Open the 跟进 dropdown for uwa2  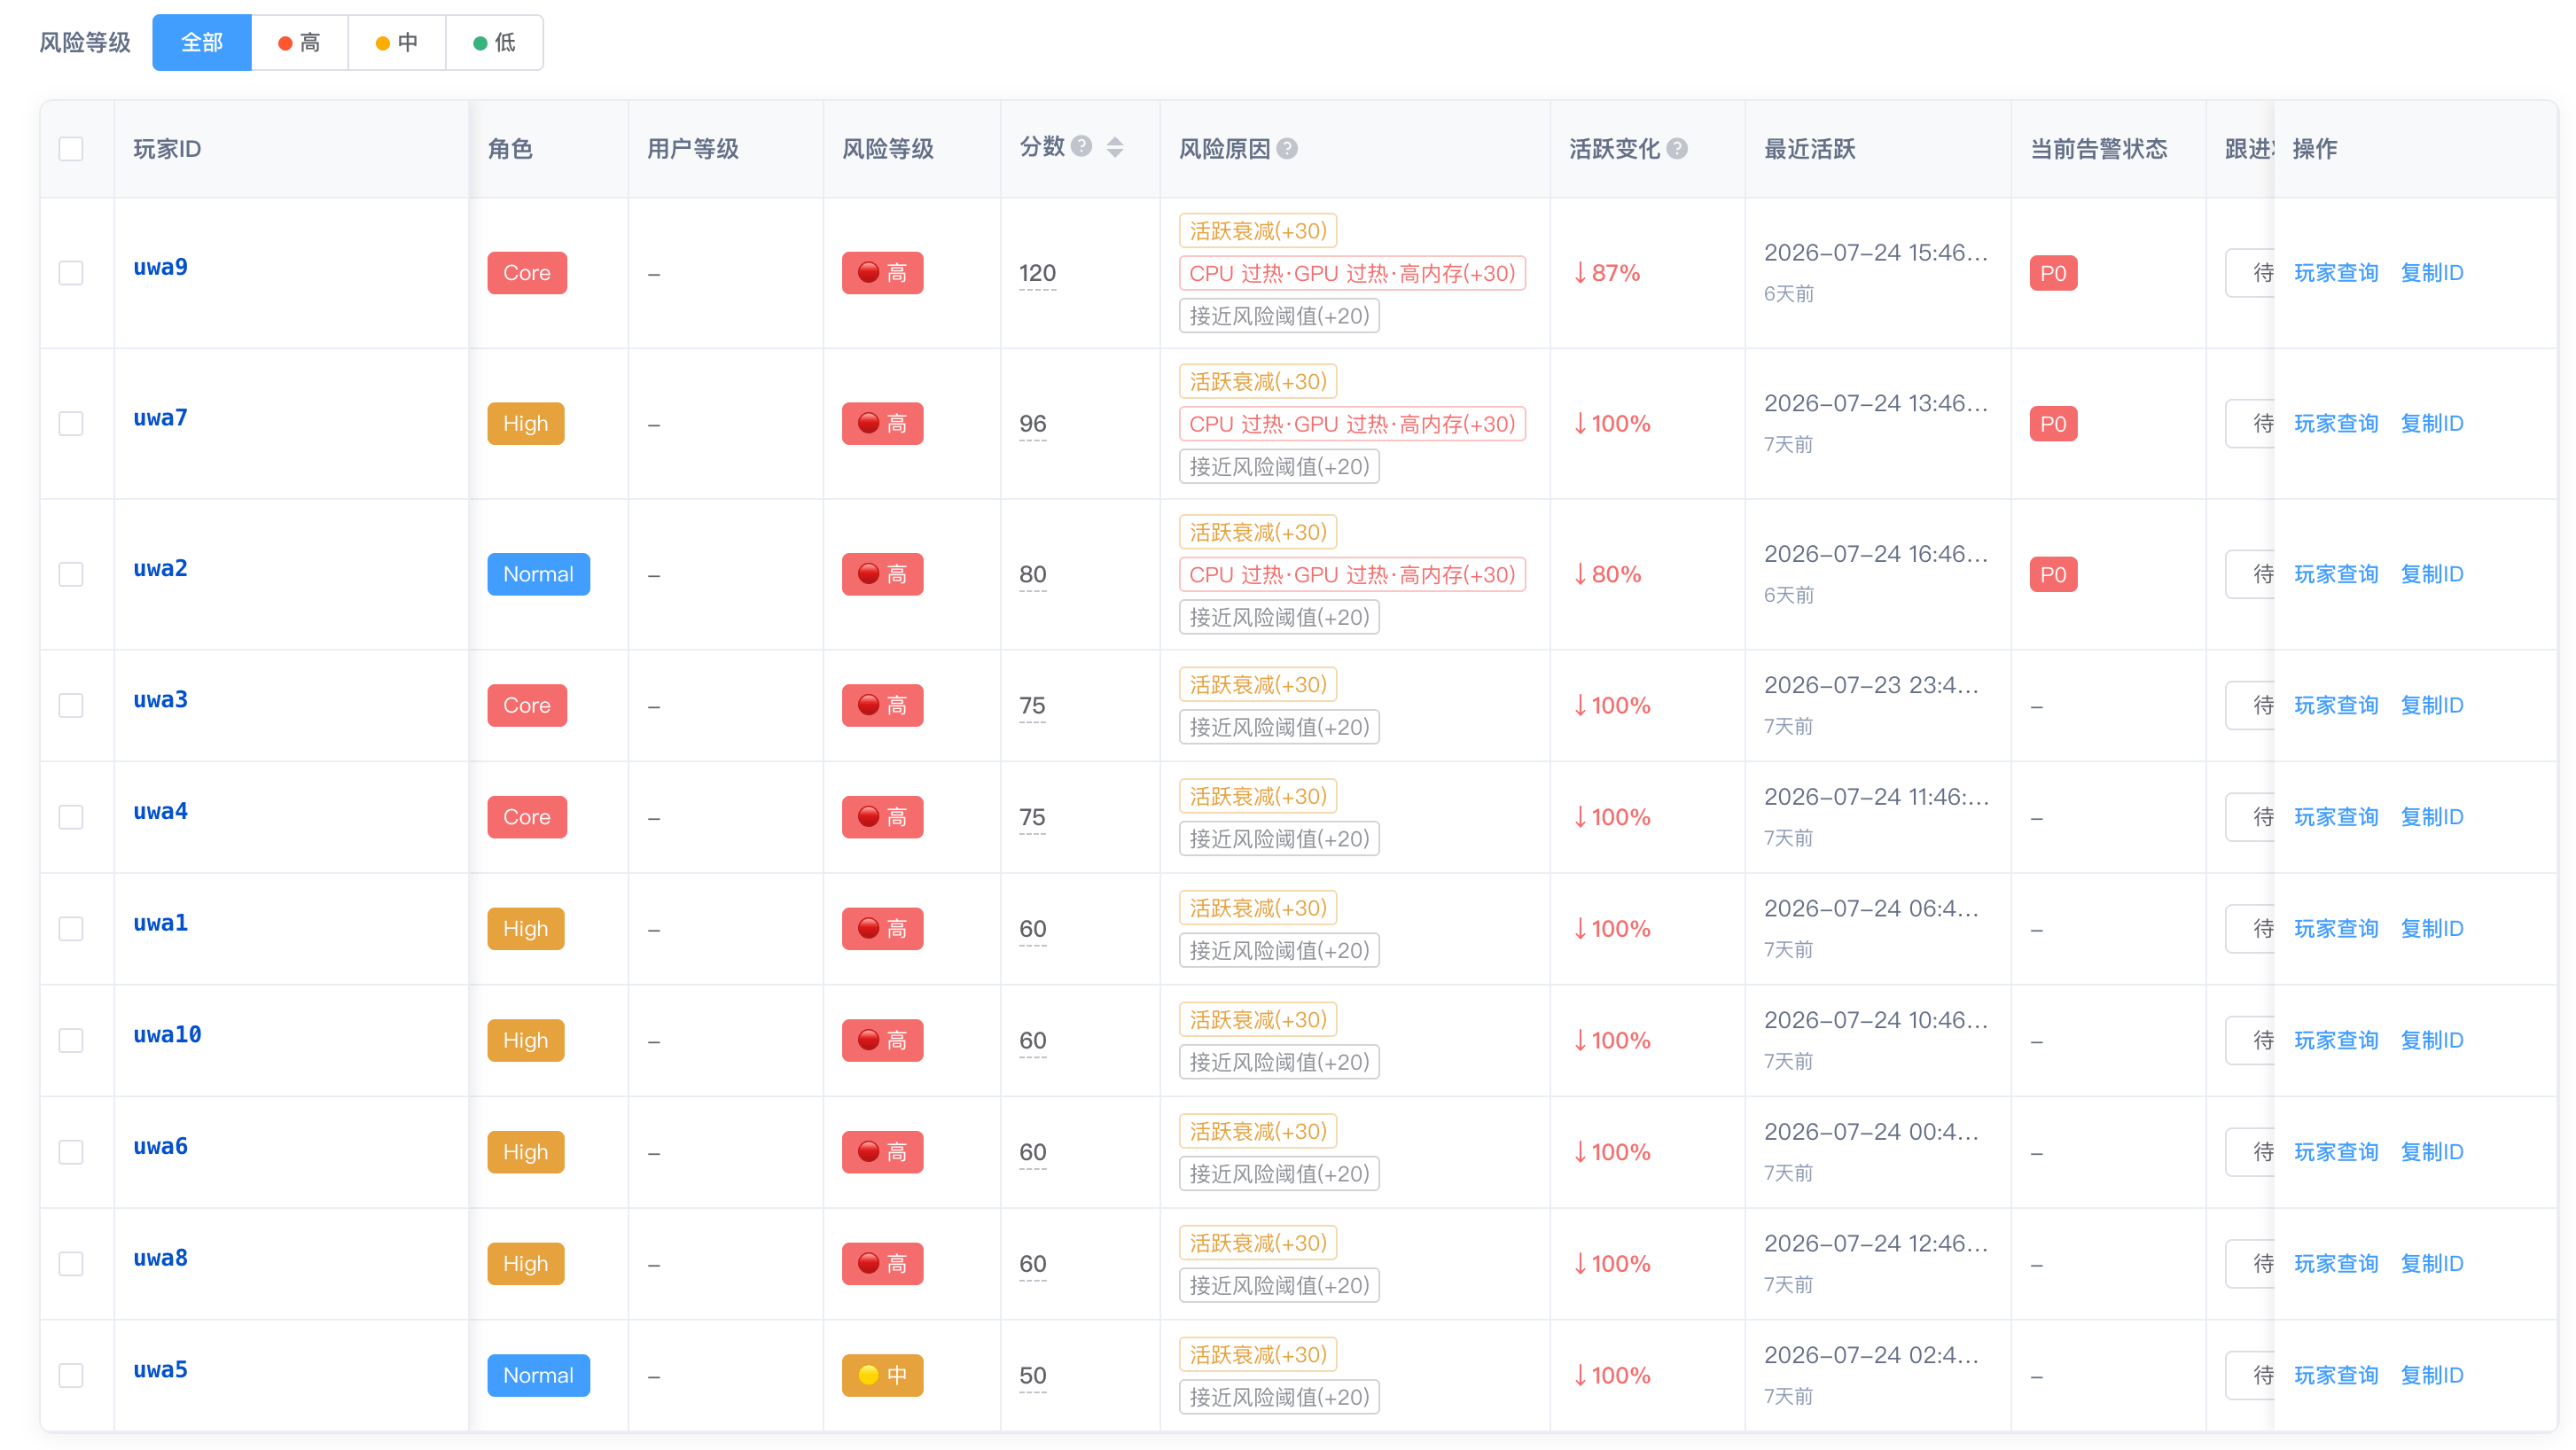click(x=2250, y=575)
